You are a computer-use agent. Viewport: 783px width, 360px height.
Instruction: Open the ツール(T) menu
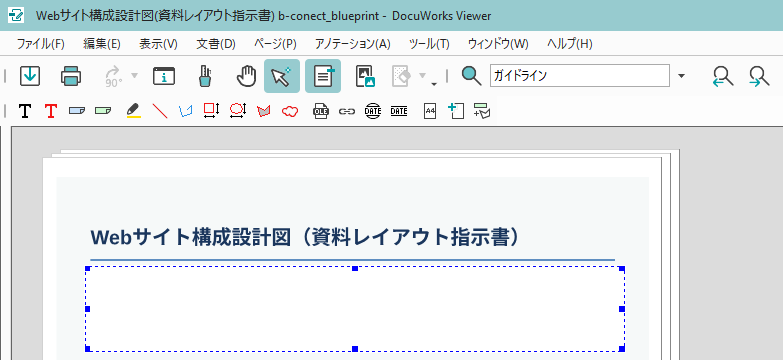click(429, 44)
